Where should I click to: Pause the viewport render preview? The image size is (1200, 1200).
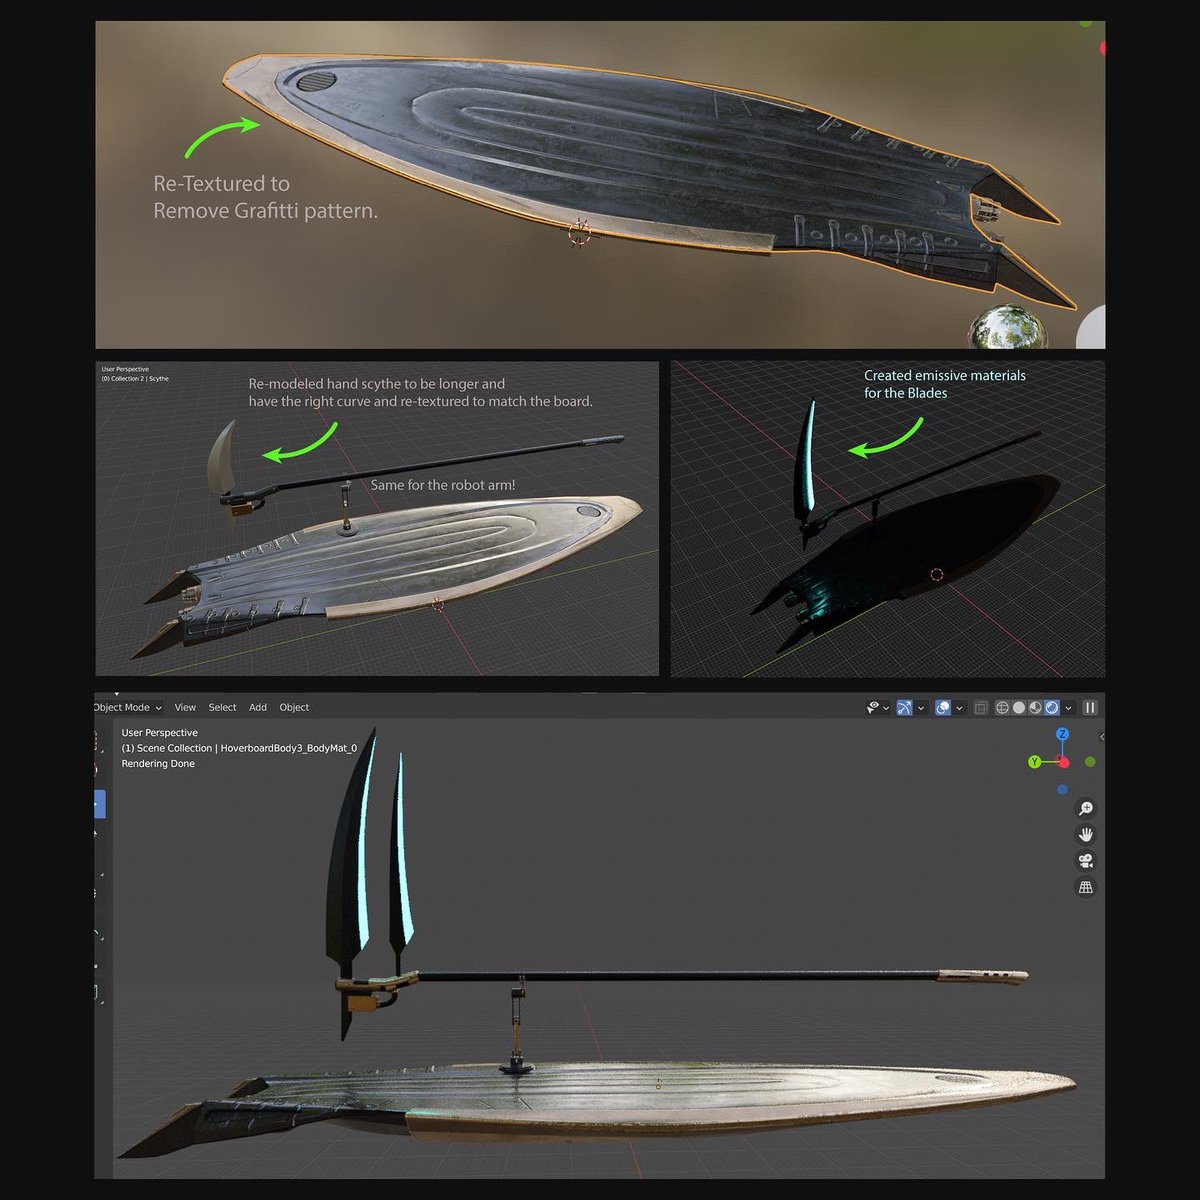click(x=1090, y=707)
